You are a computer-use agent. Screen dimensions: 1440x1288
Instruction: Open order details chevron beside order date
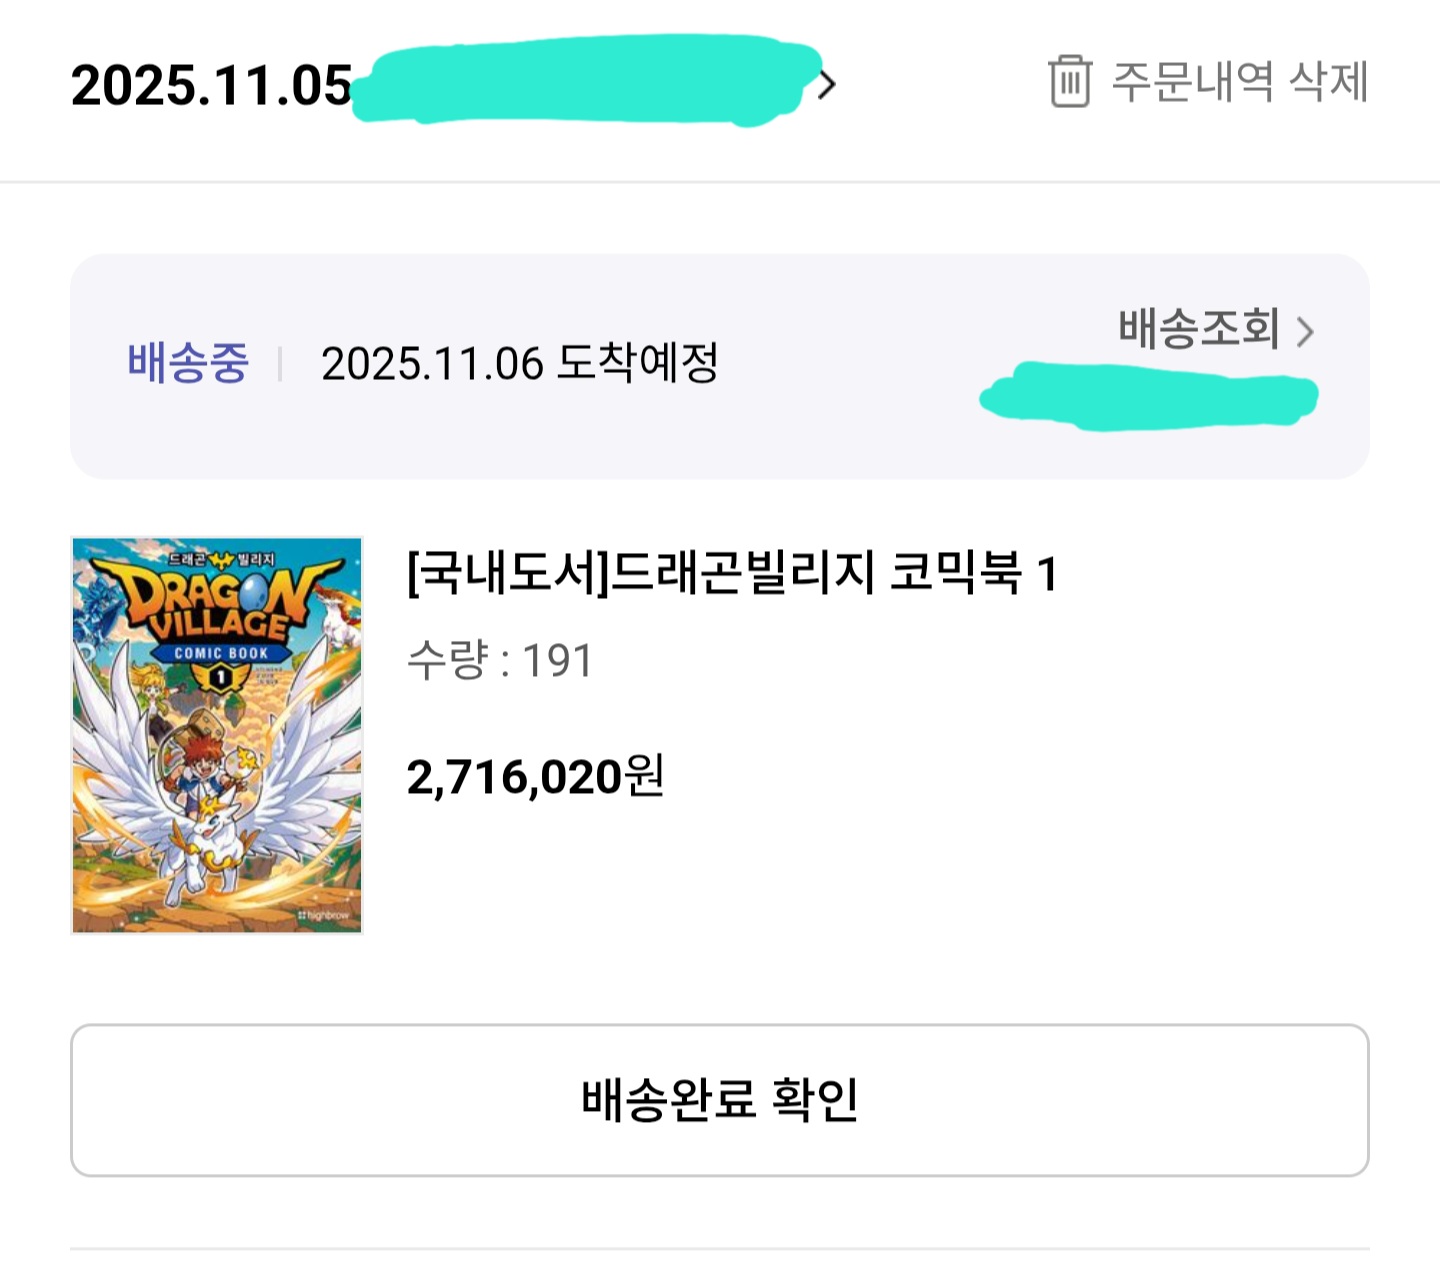826,85
